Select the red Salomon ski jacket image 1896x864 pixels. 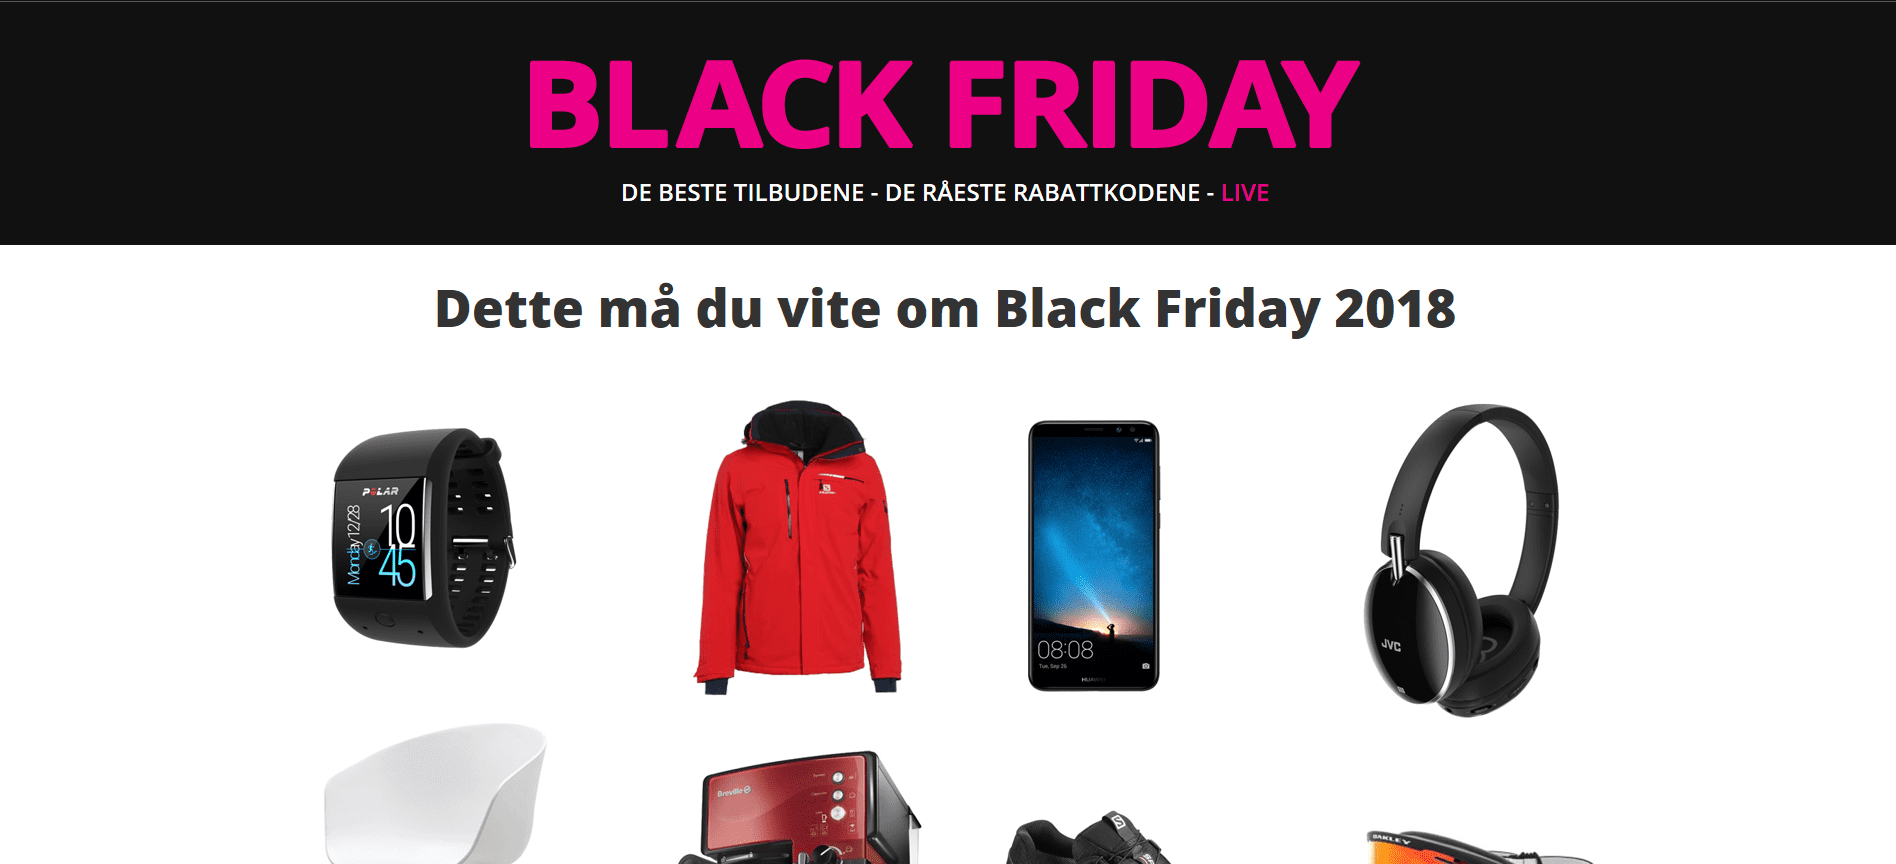[798, 548]
